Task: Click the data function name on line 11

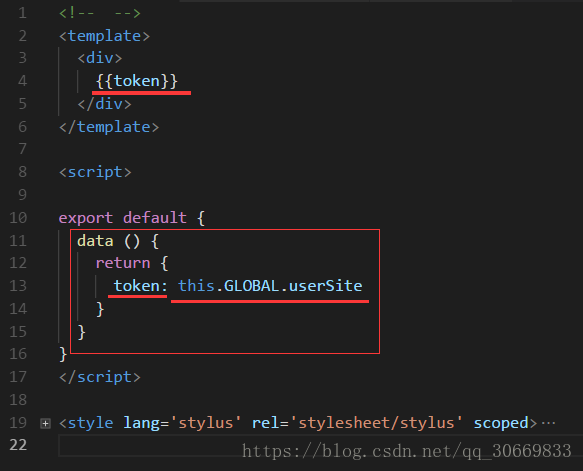Action: [95, 241]
